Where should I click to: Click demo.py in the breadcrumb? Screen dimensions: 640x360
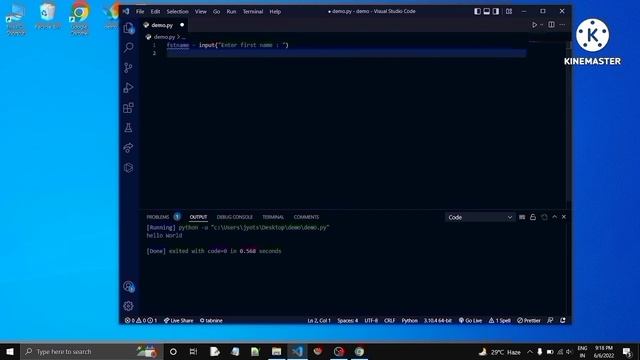point(164,37)
